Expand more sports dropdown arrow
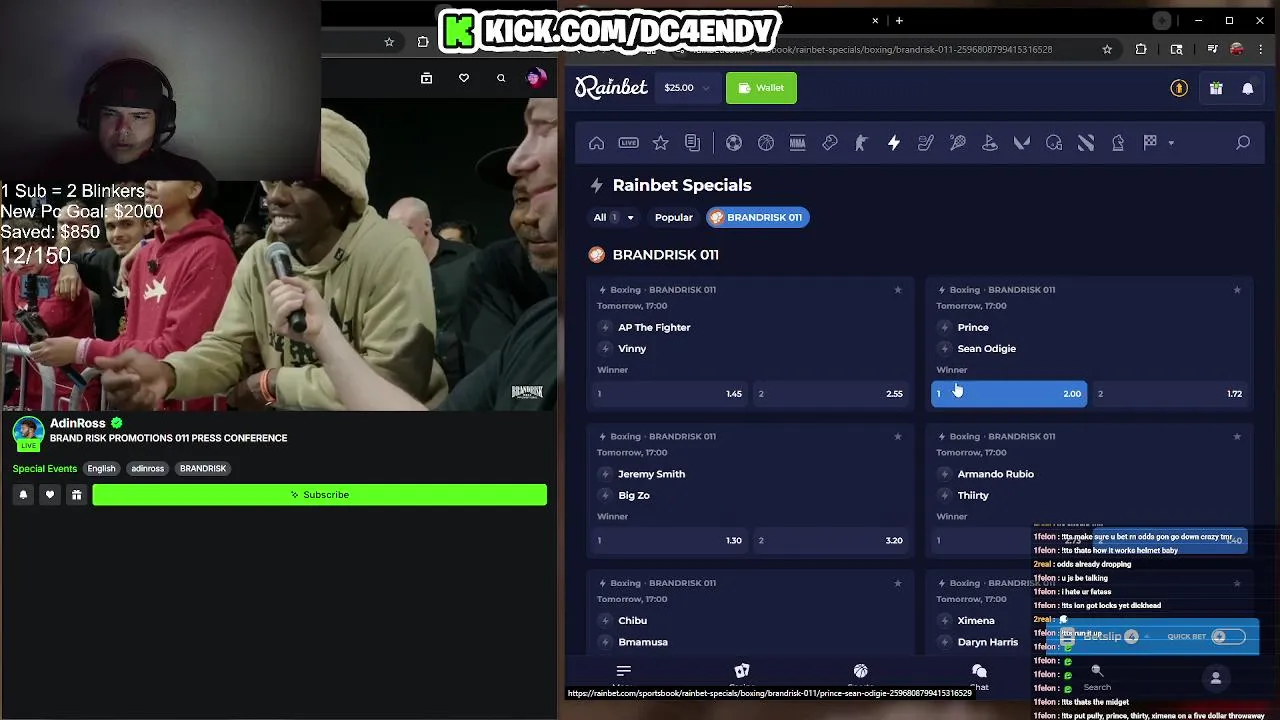Viewport: 1280px width, 720px height. [1171, 143]
